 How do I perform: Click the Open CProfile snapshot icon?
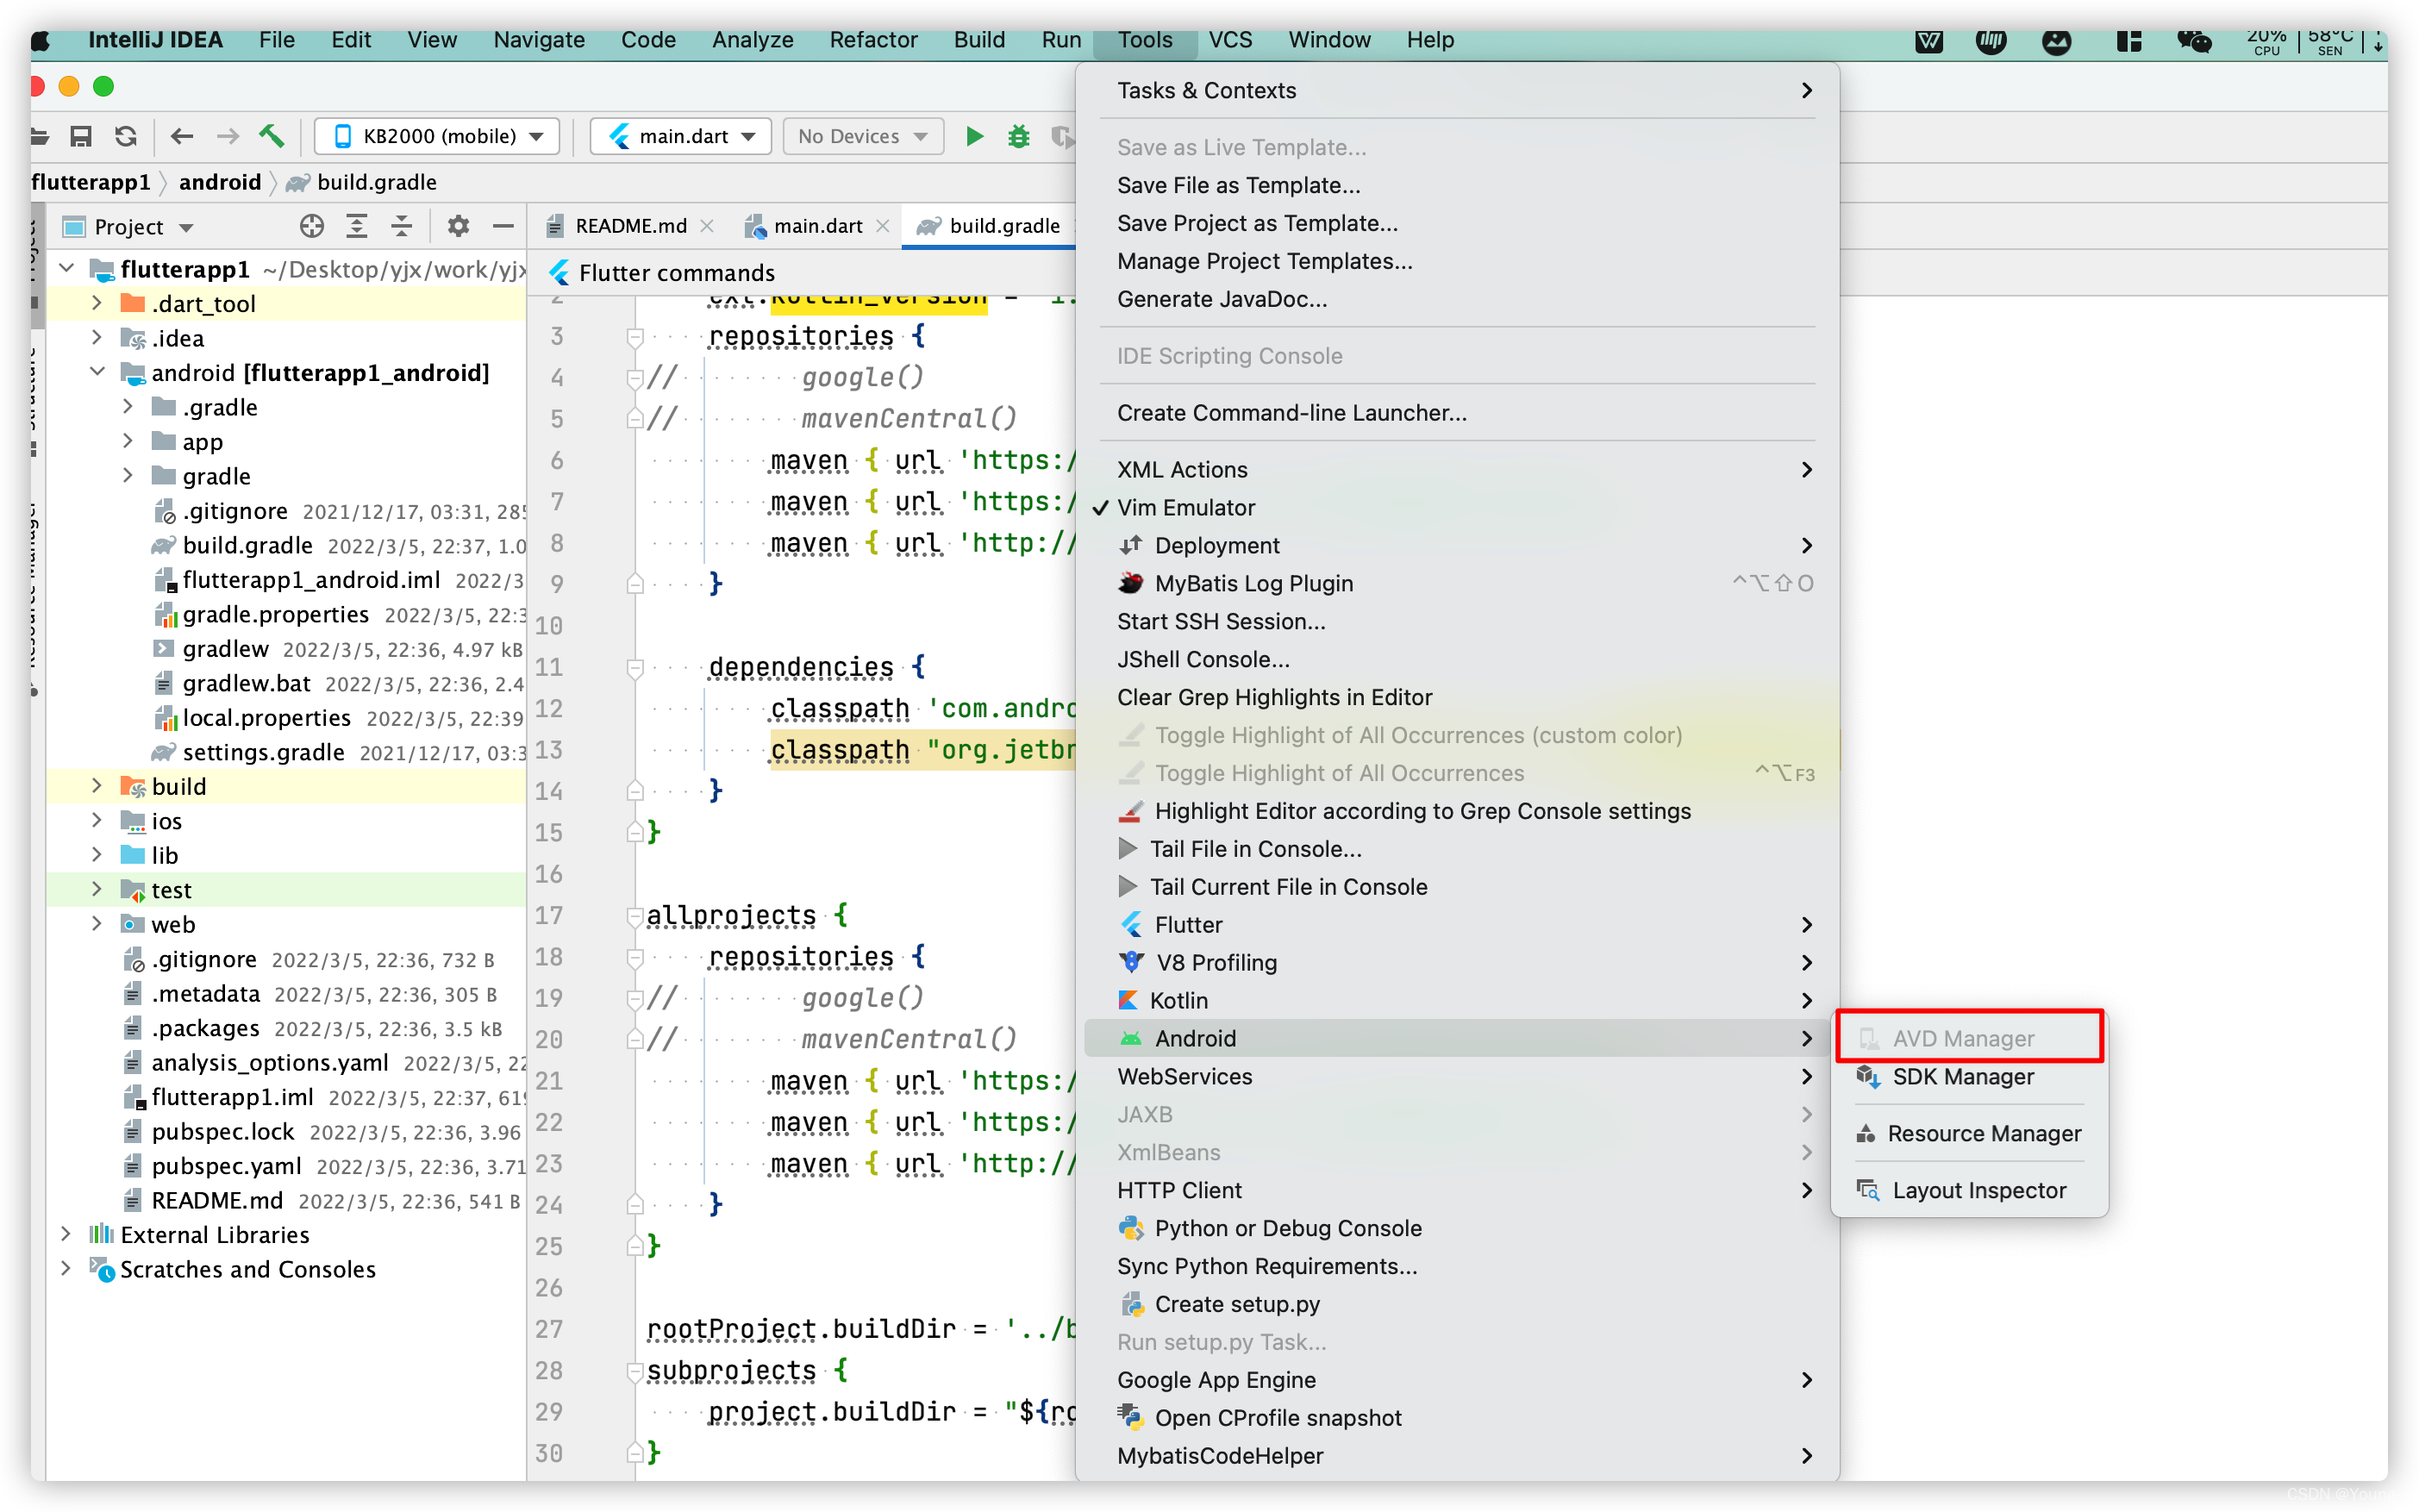click(1130, 1418)
